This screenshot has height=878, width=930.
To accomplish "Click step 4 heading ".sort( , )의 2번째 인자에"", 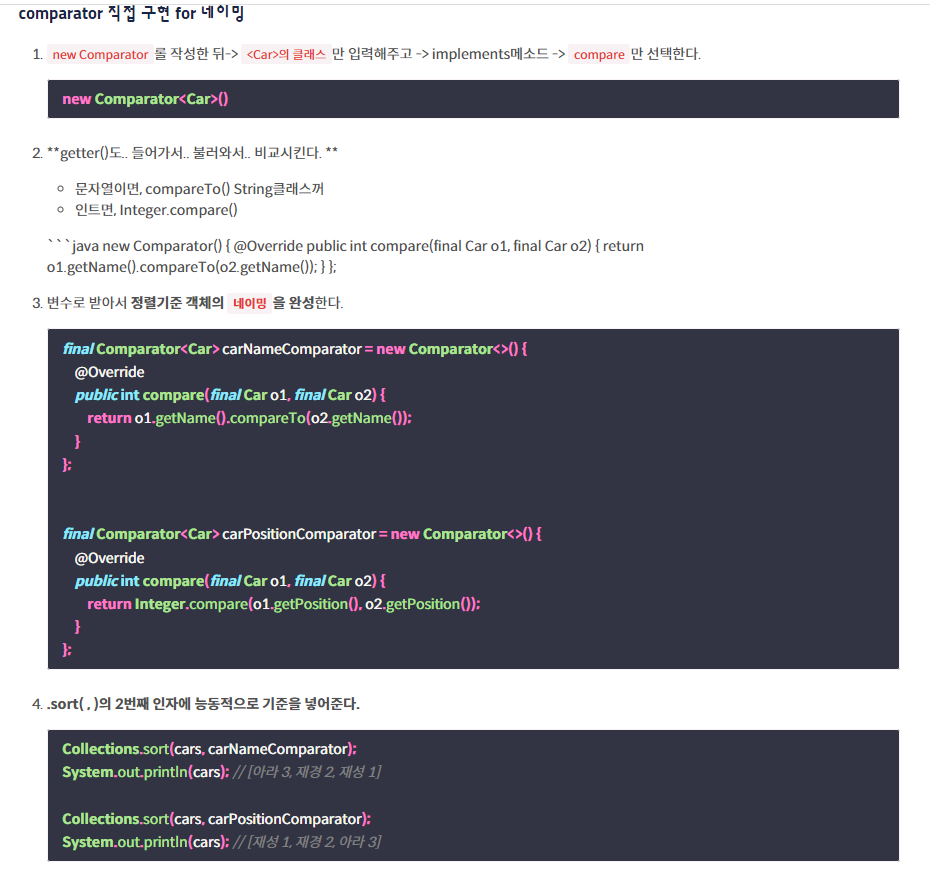I will coord(120,704).
